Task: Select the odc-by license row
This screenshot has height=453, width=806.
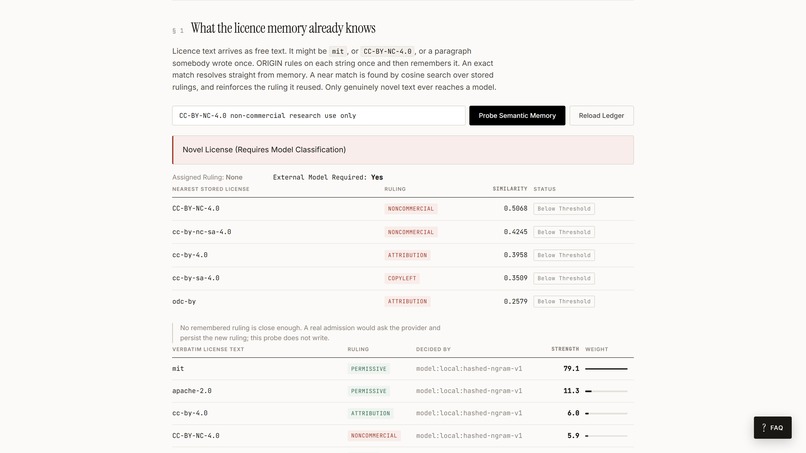Action: click(403, 301)
